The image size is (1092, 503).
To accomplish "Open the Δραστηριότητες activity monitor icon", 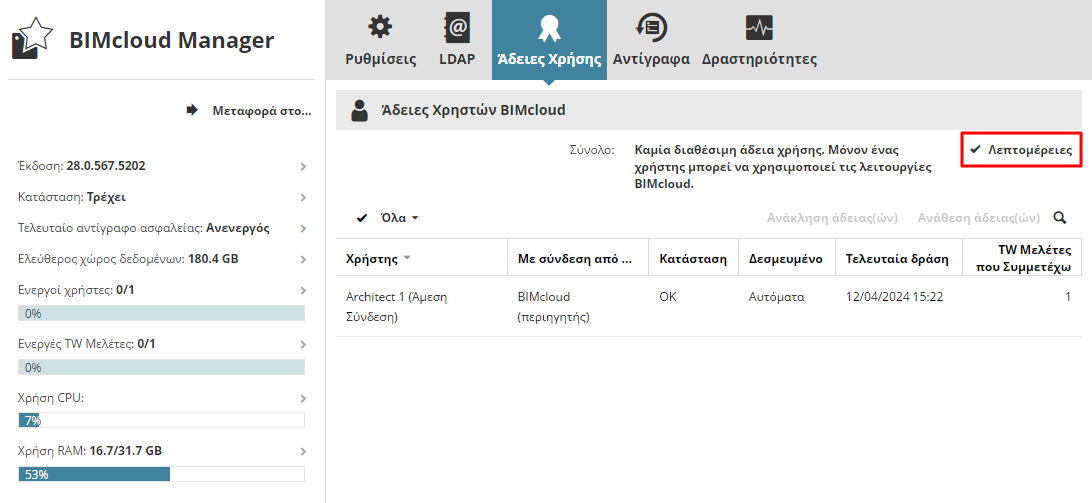I will tap(759, 27).
